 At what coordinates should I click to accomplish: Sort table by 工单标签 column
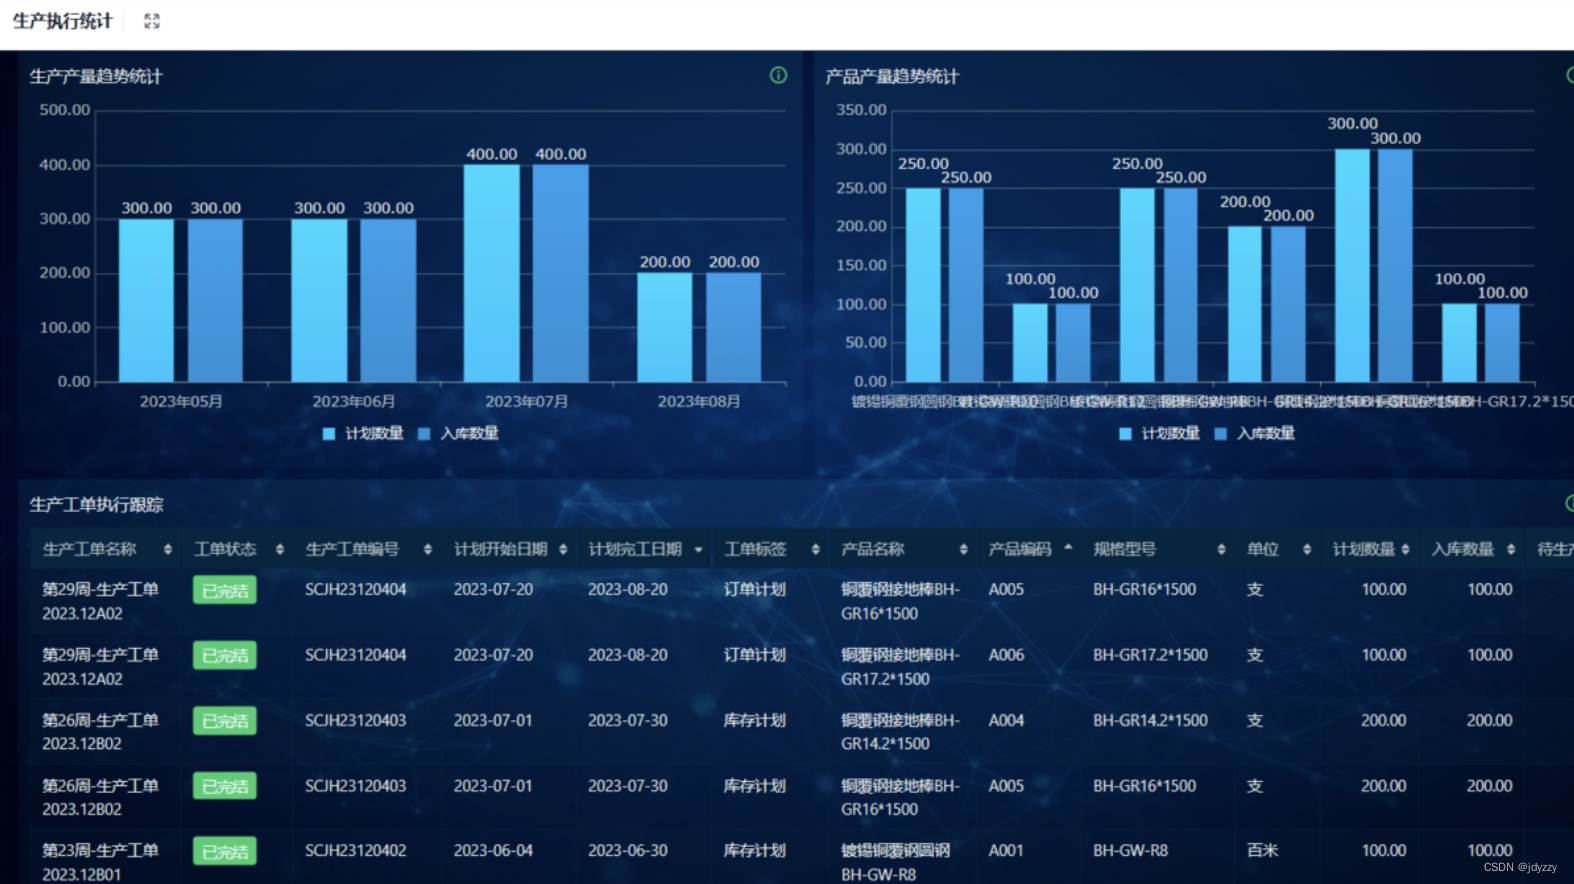816,549
